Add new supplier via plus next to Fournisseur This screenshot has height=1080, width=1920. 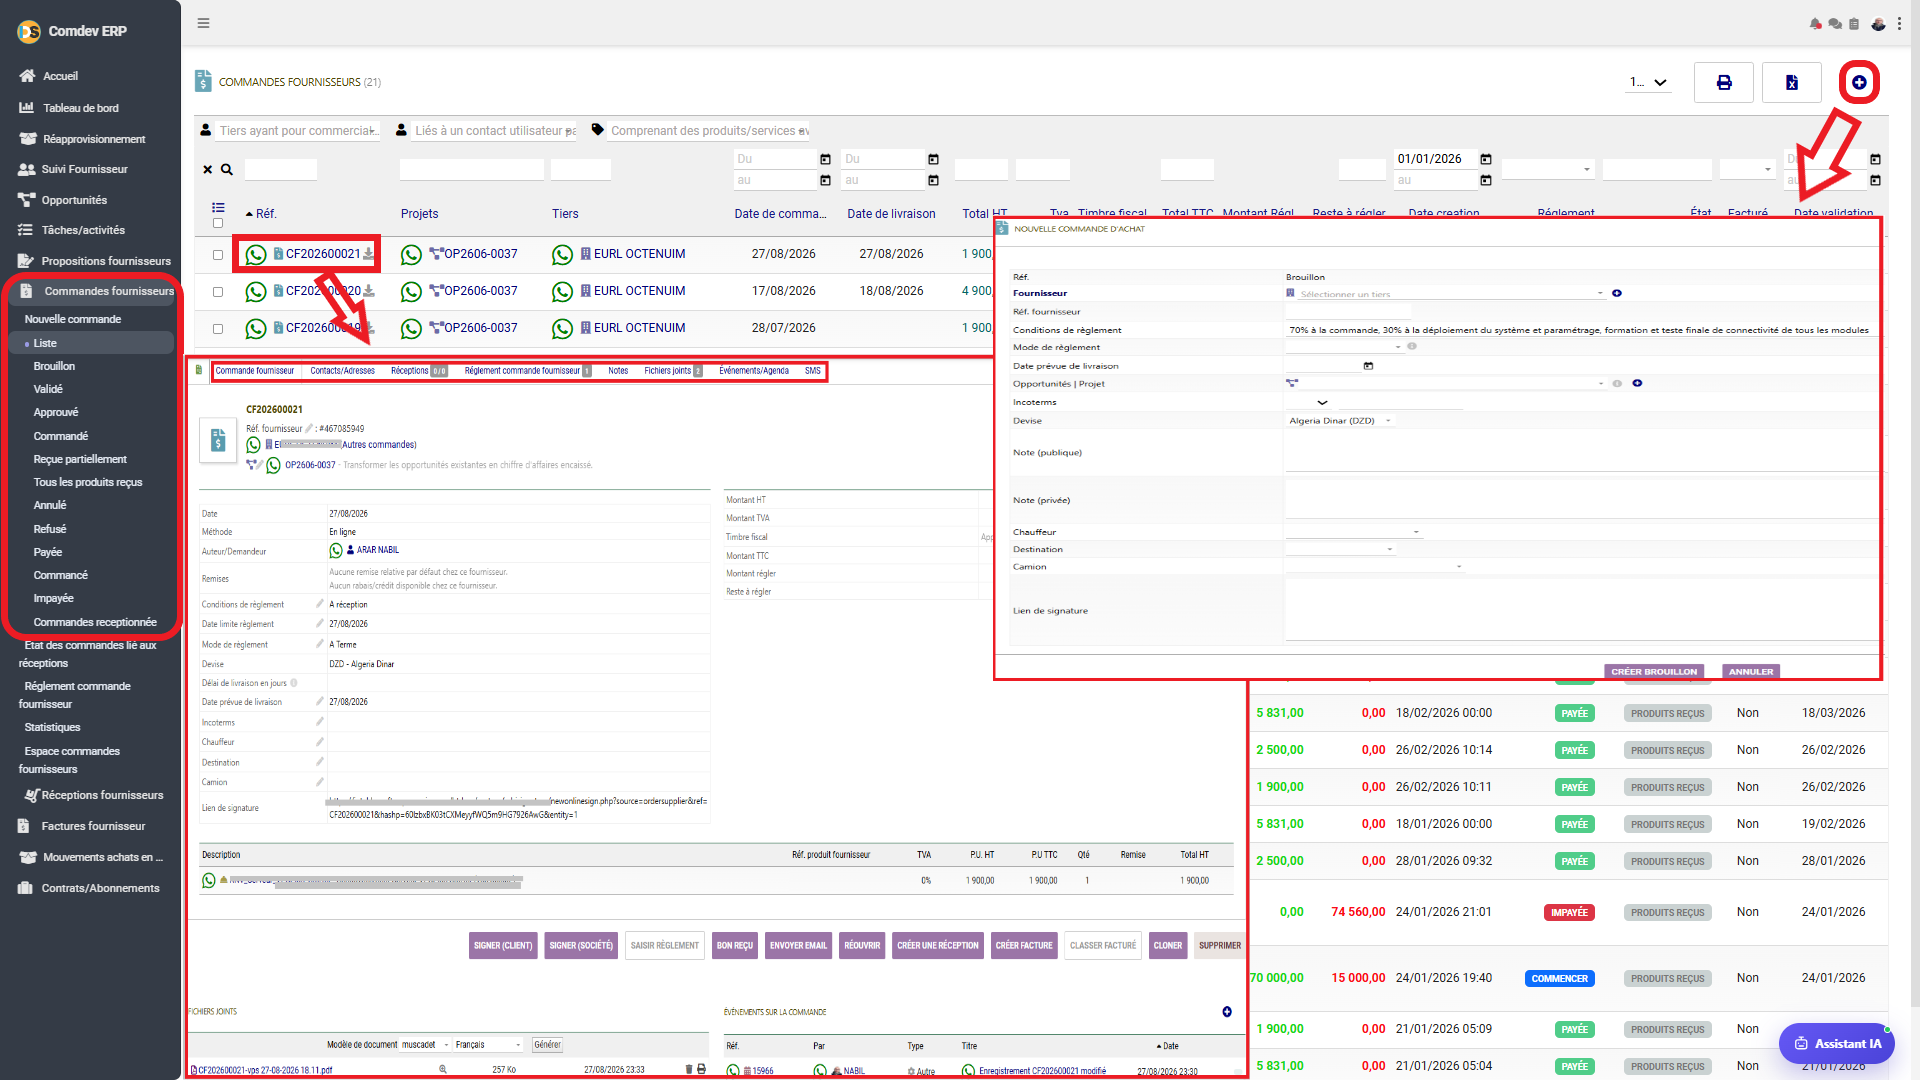pos(1617,293)
